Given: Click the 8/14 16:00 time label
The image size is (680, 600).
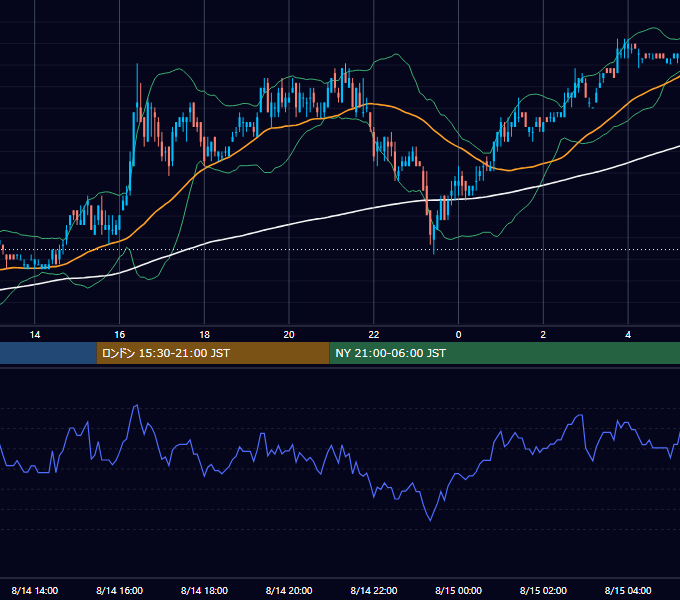Looking at the screenshot, I should click(120, 590).
